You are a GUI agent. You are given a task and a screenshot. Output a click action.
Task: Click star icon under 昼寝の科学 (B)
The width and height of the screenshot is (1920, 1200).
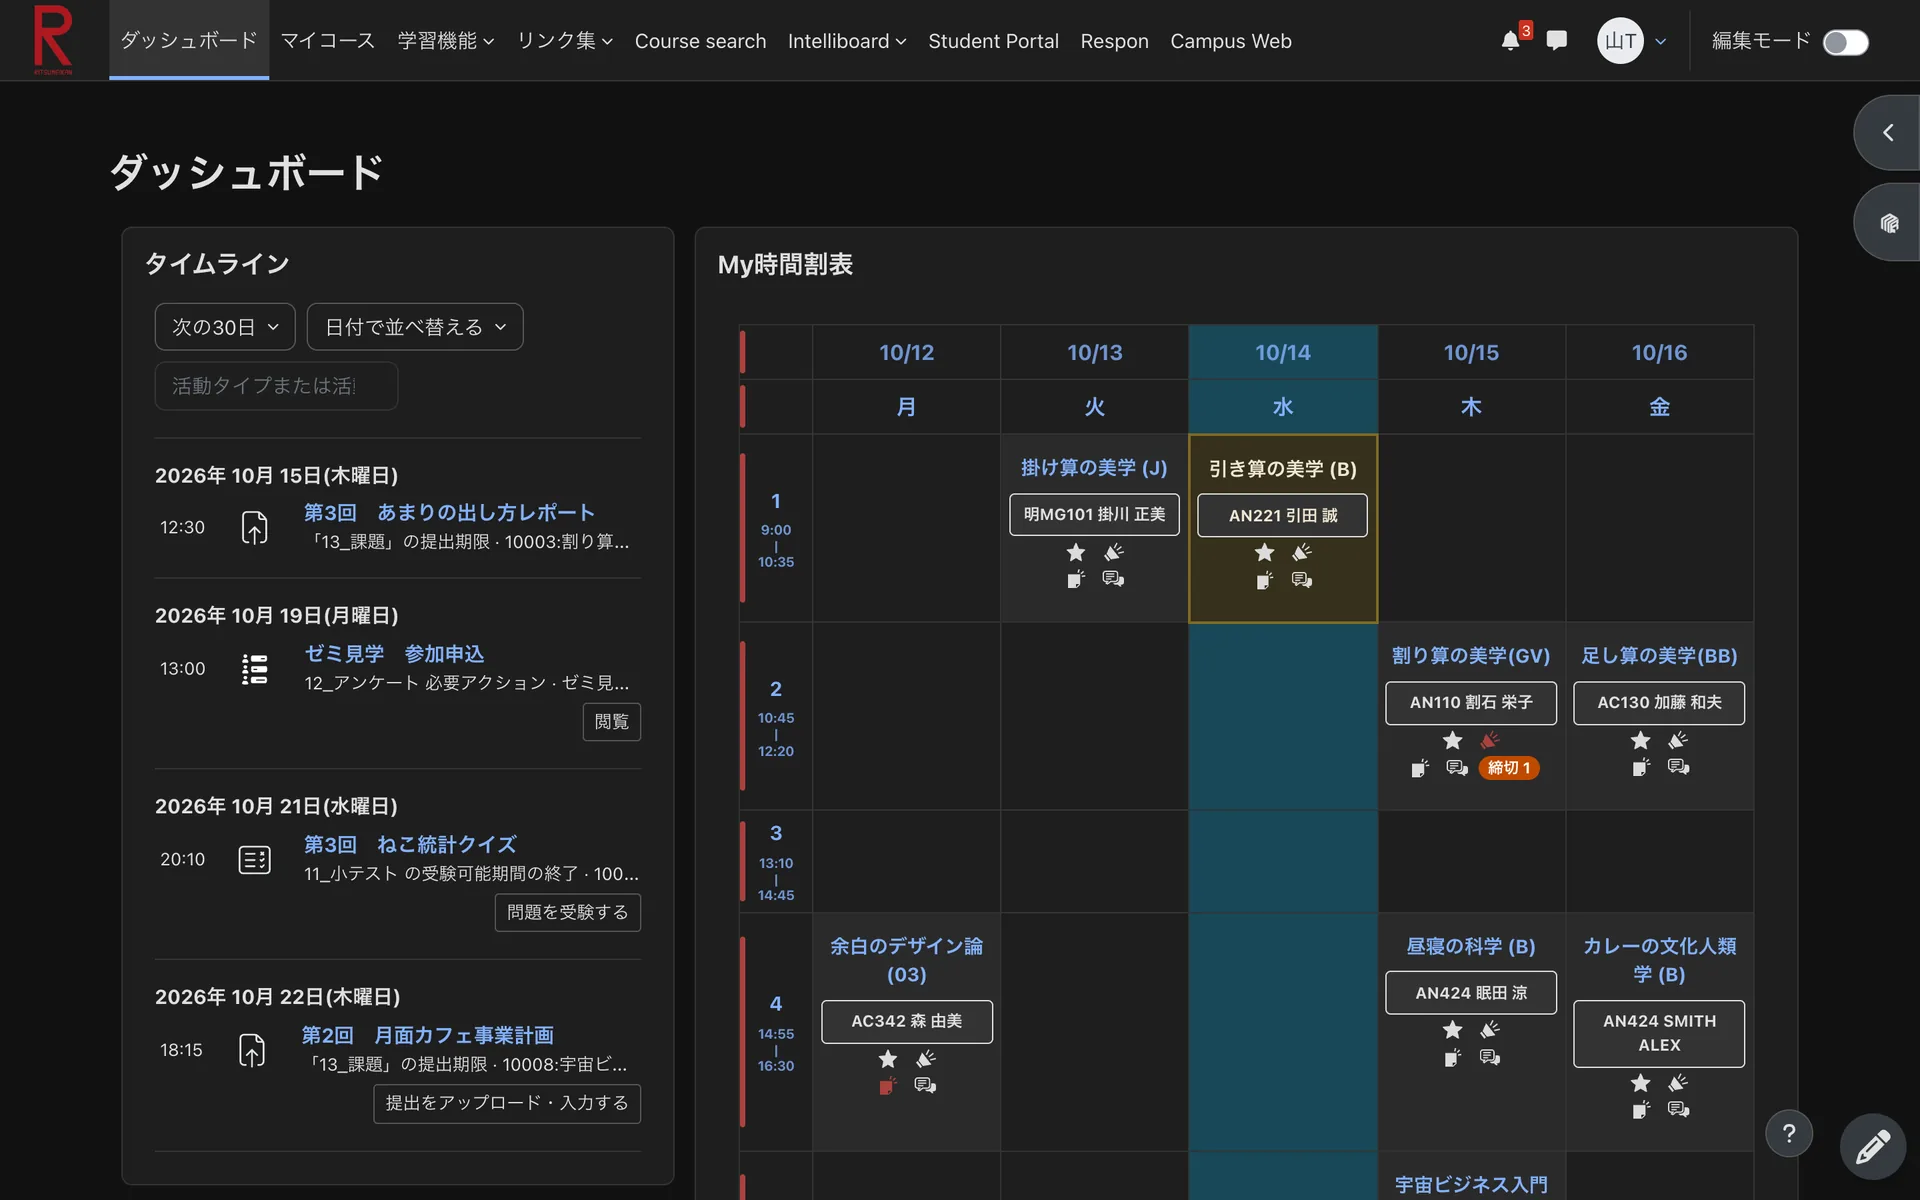click(x=1453, y=1029)
